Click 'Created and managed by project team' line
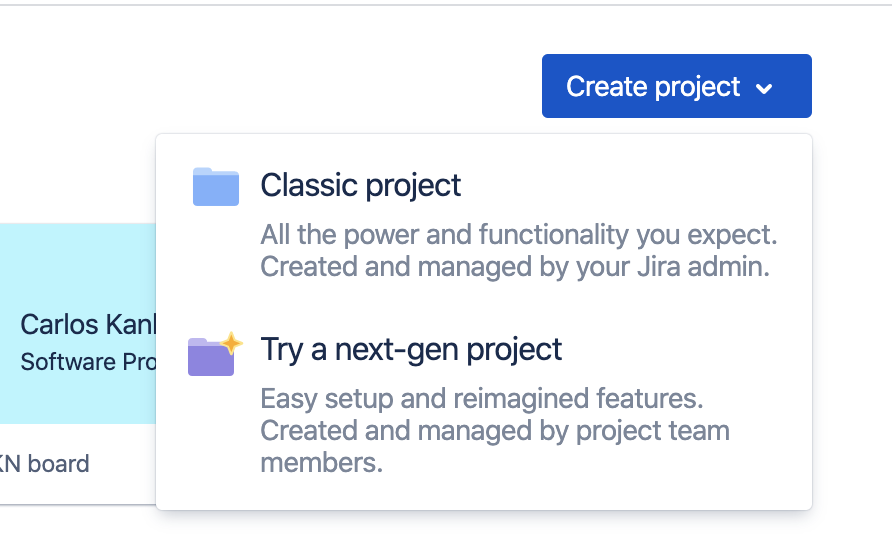 [495, 431]
